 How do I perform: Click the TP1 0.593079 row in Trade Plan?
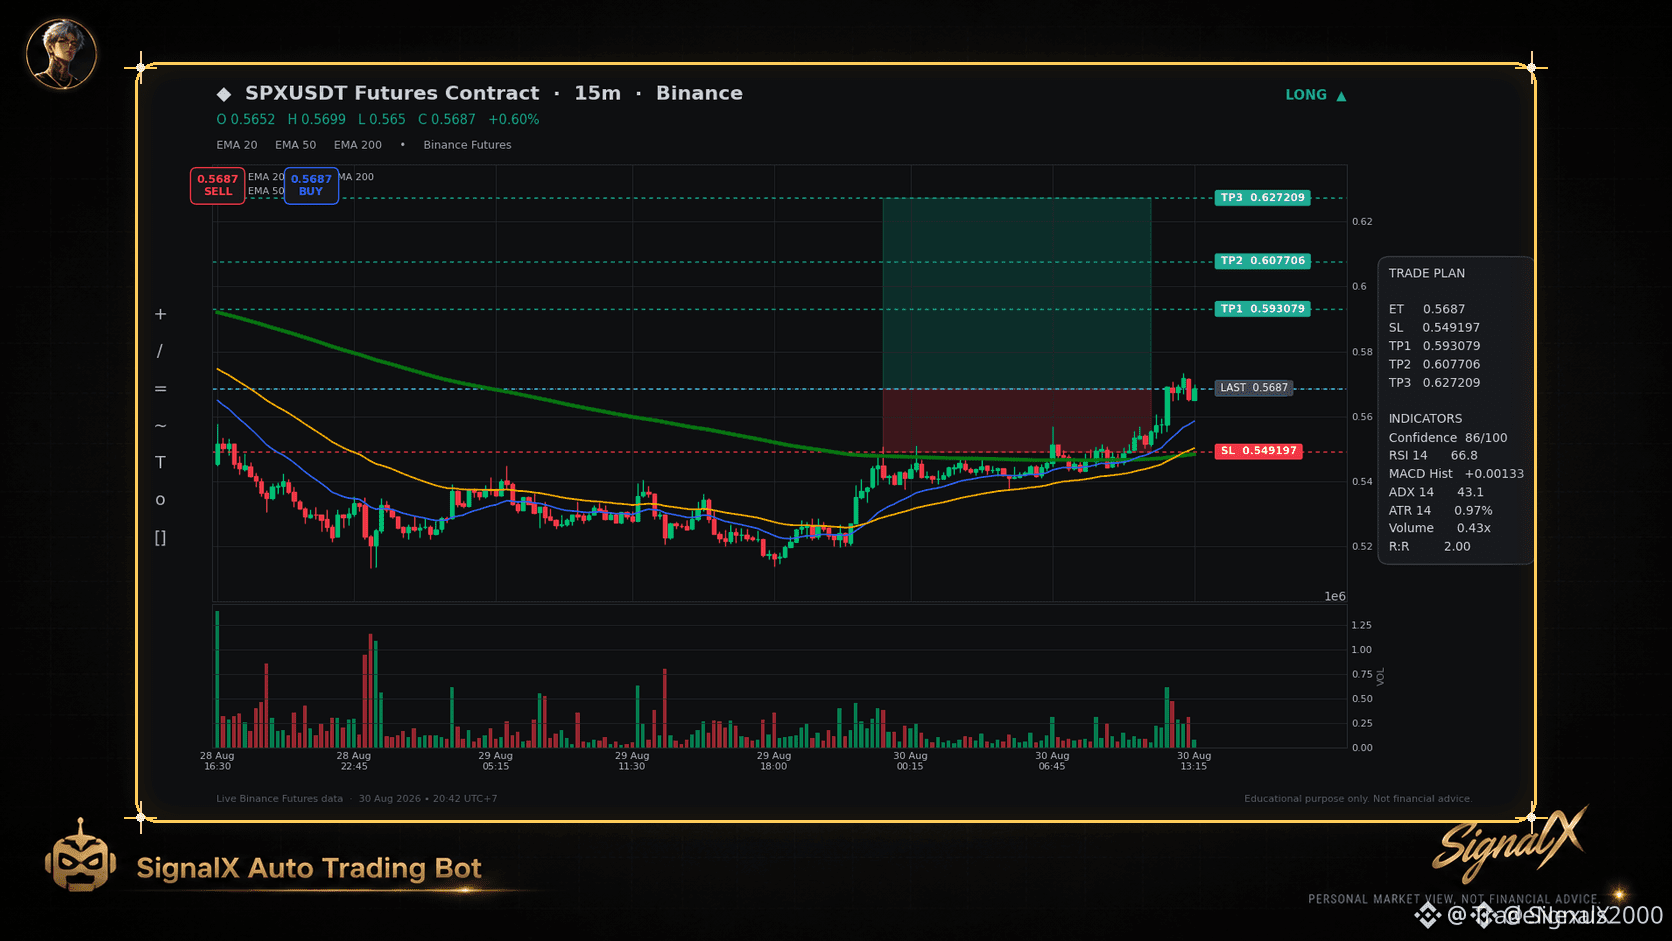pyautogui.click(x=1434, y=346)
